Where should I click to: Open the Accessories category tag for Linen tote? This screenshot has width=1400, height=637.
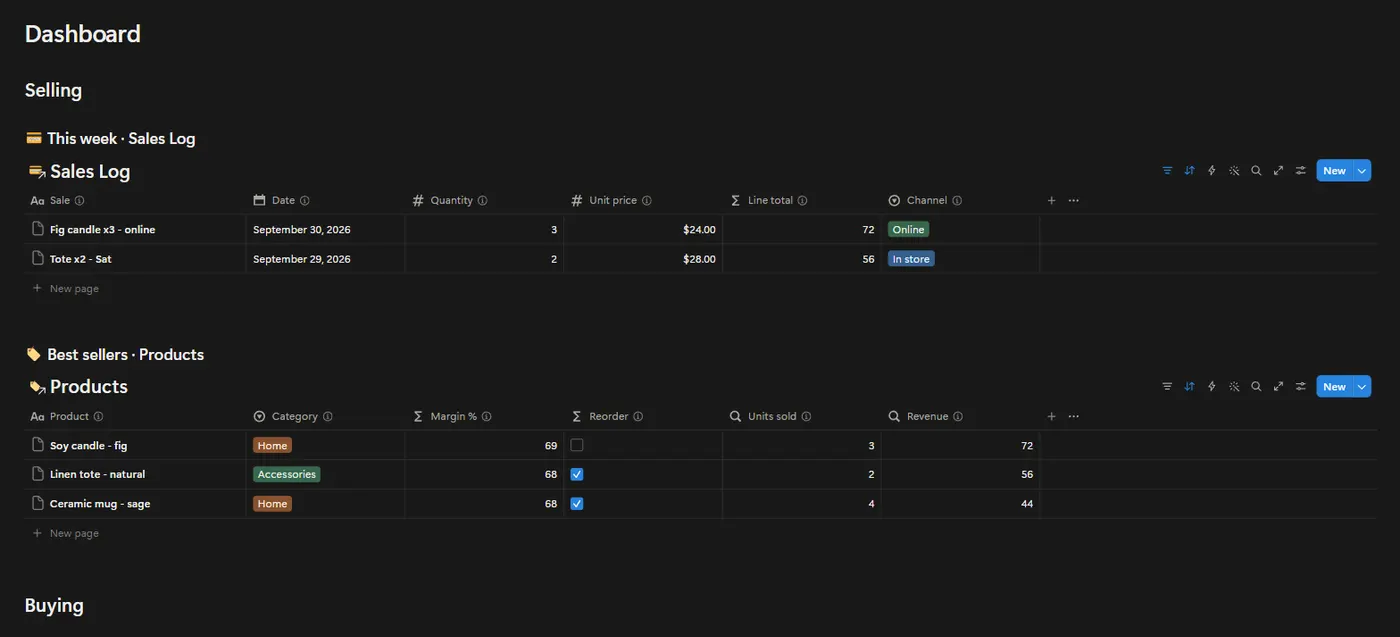coord(286,474)
